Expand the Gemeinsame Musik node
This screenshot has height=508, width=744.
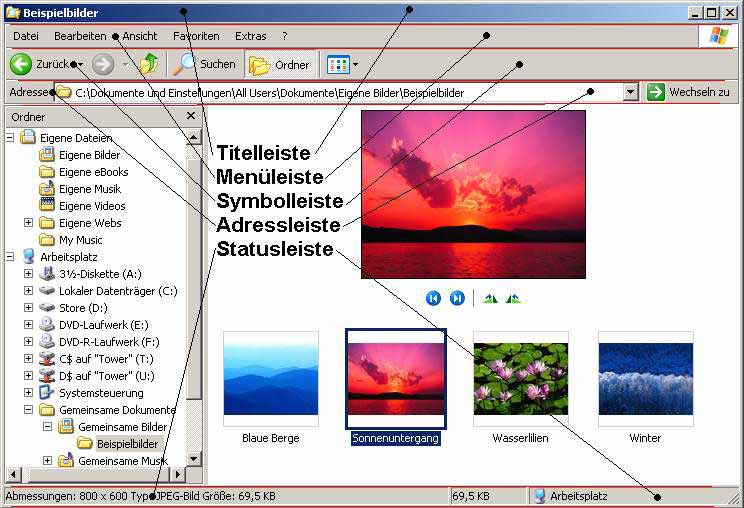[x=47, y=461]
